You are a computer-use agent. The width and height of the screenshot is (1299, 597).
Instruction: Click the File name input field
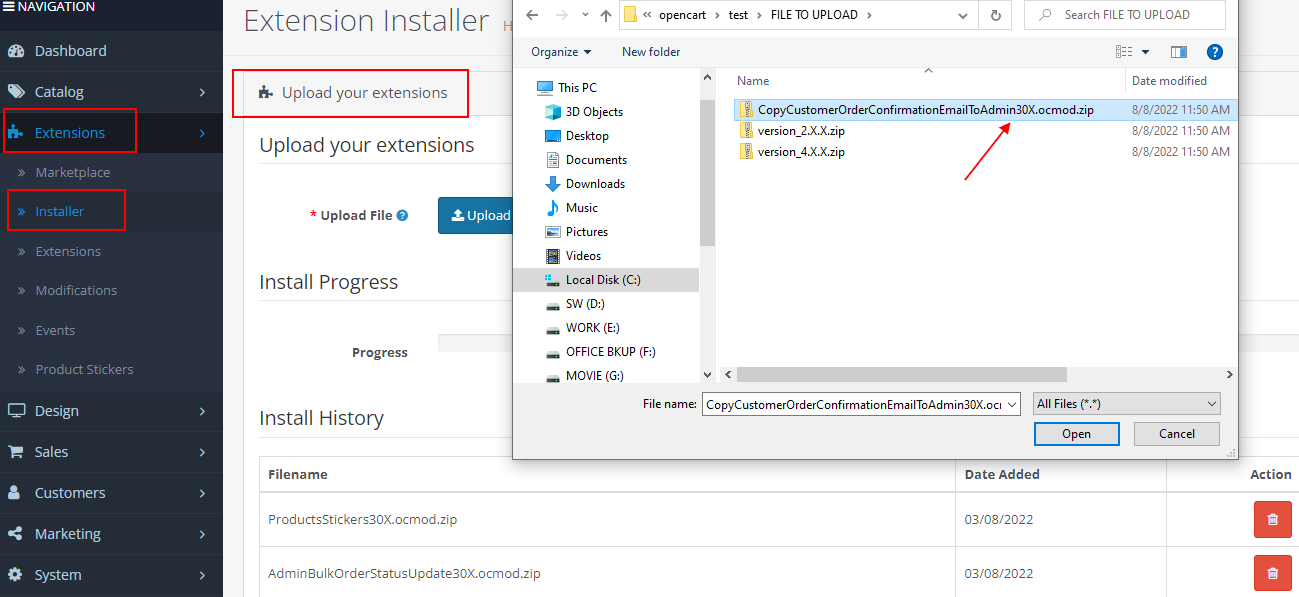(853, 404)
